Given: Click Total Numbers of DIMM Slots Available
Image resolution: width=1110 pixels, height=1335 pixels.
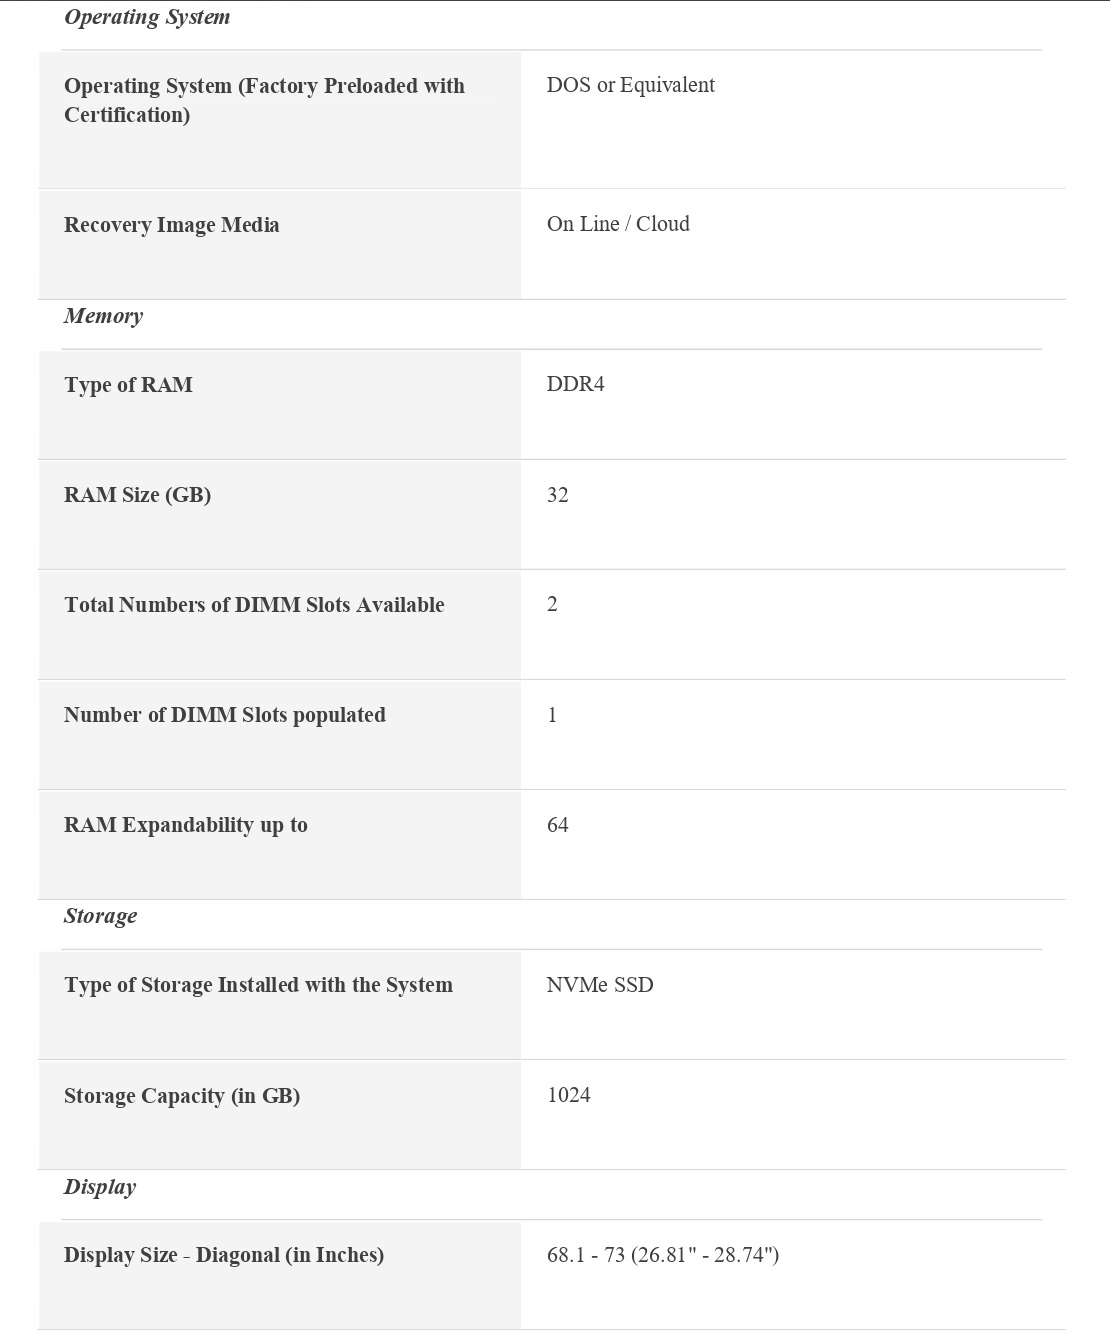Looking at the screenshot, I should 254,605.
